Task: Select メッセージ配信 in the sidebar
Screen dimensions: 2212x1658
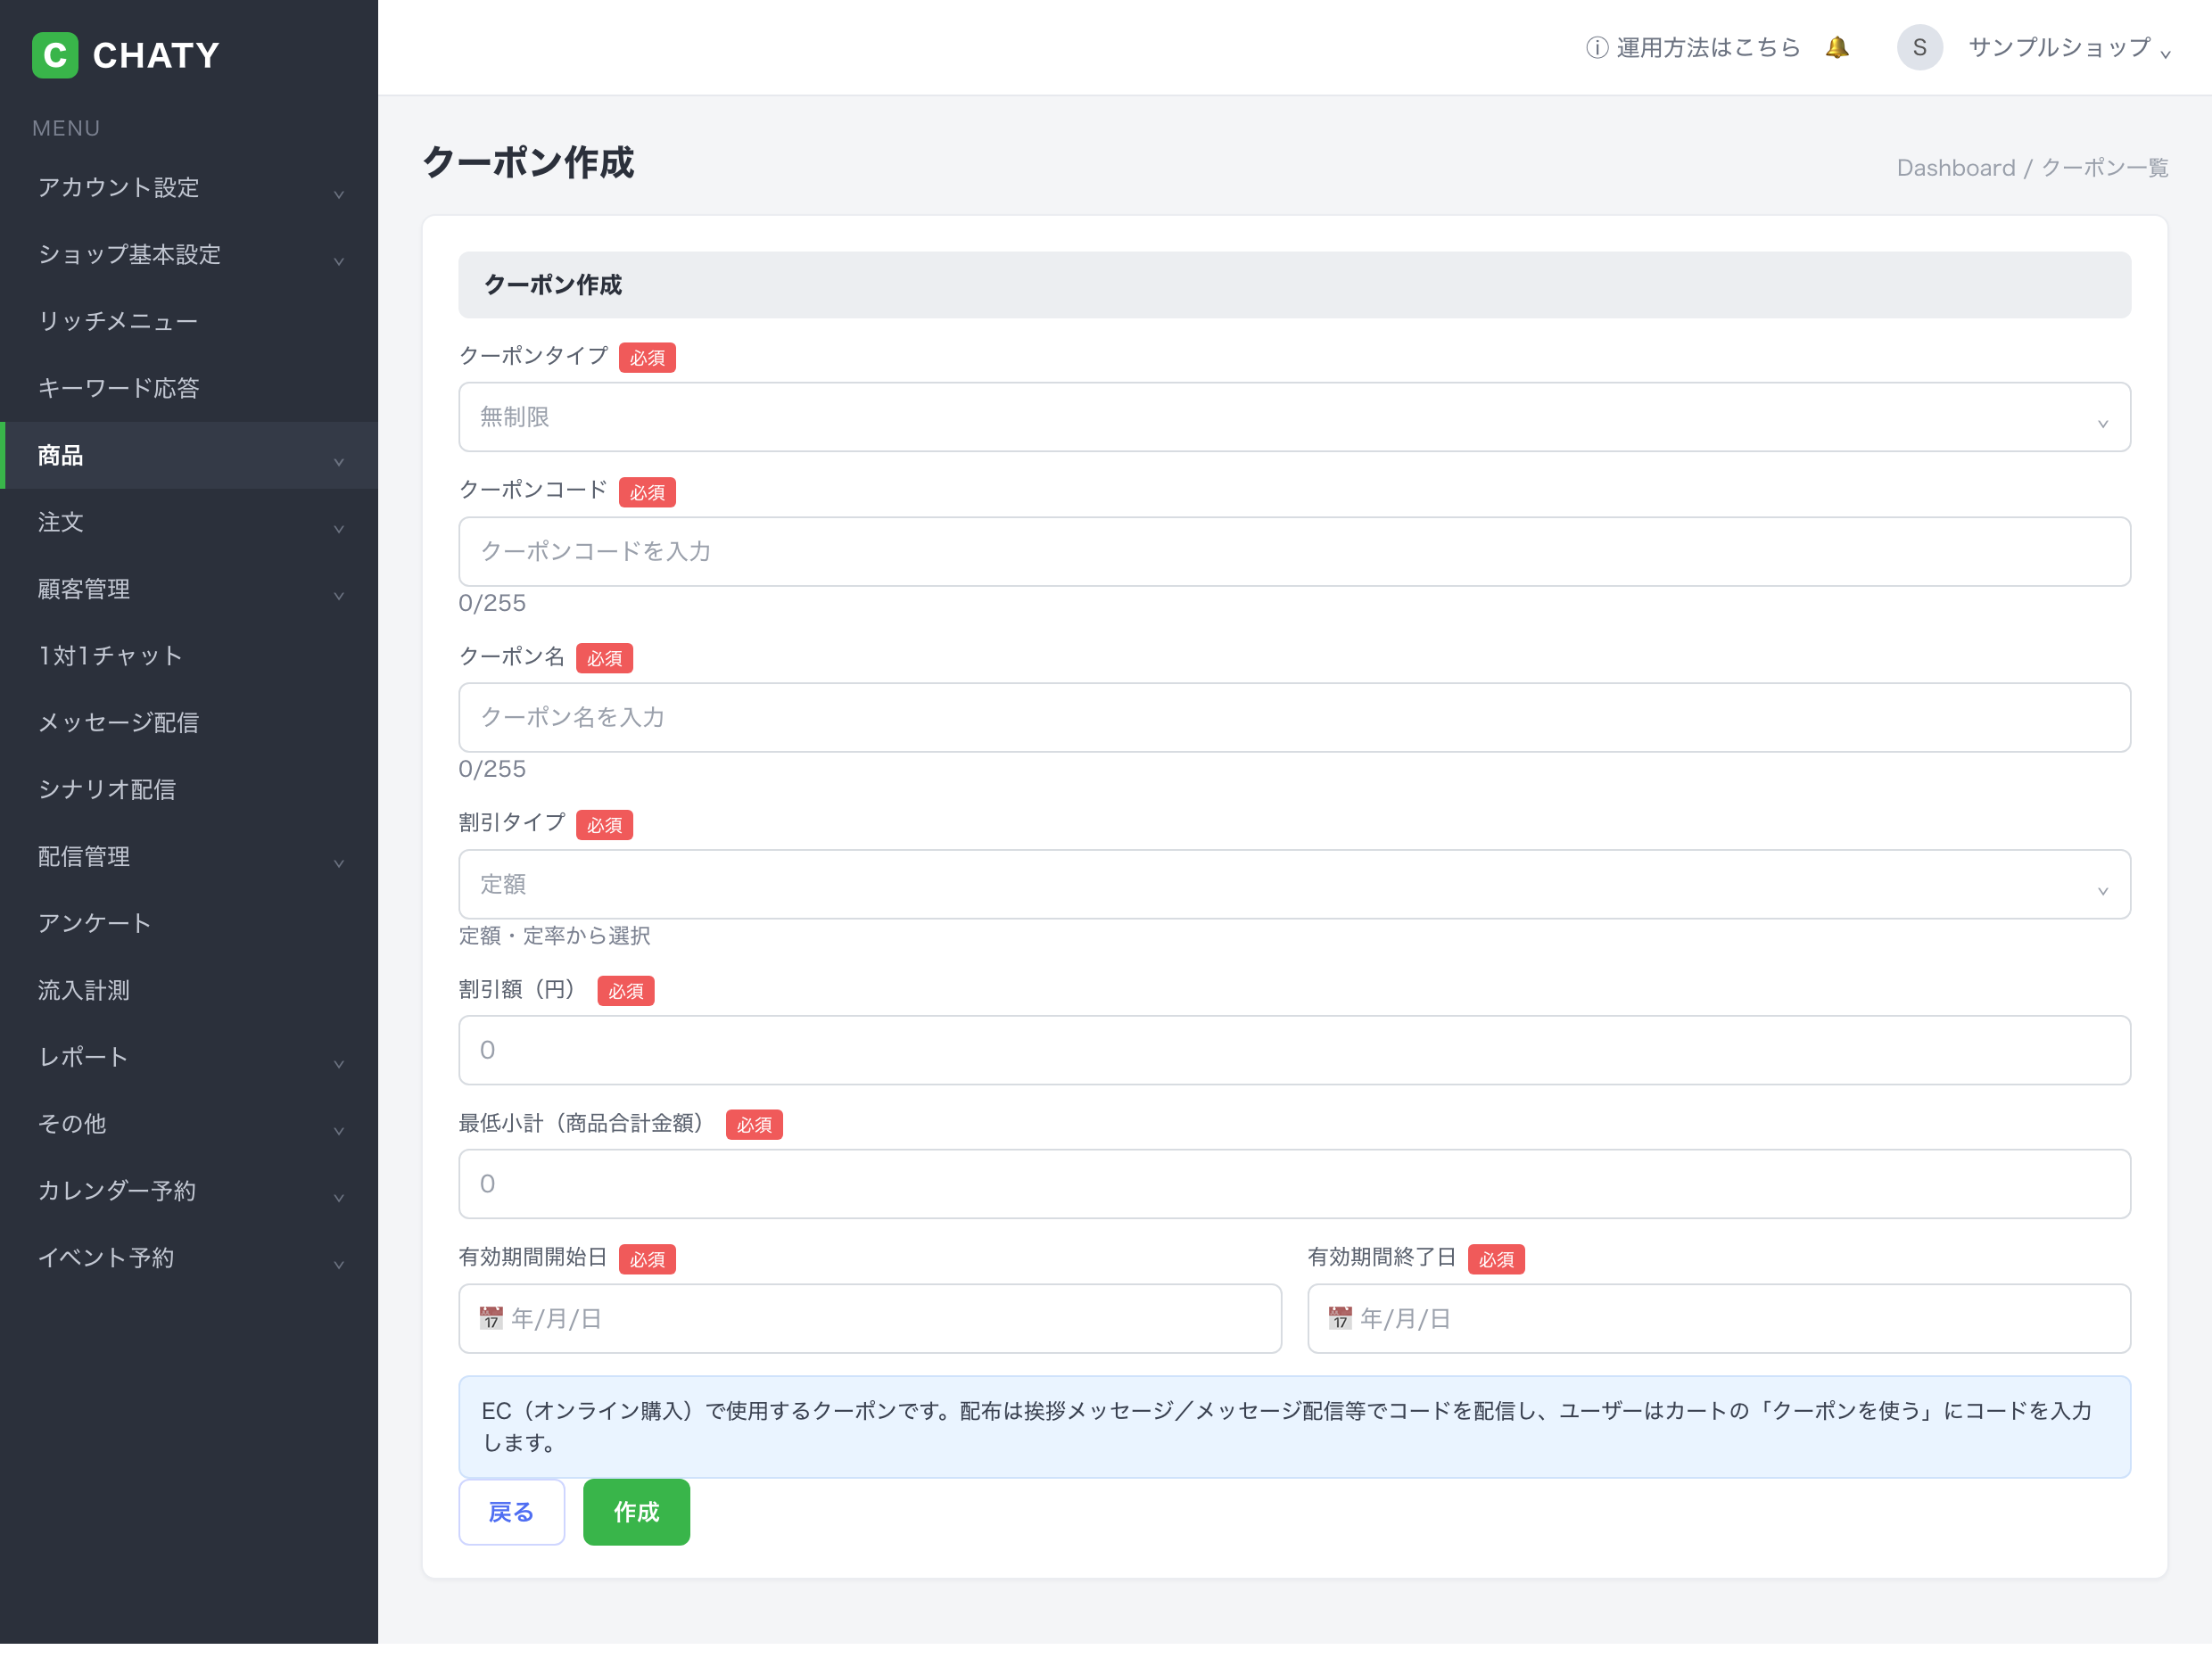Action: coord(189,722)
